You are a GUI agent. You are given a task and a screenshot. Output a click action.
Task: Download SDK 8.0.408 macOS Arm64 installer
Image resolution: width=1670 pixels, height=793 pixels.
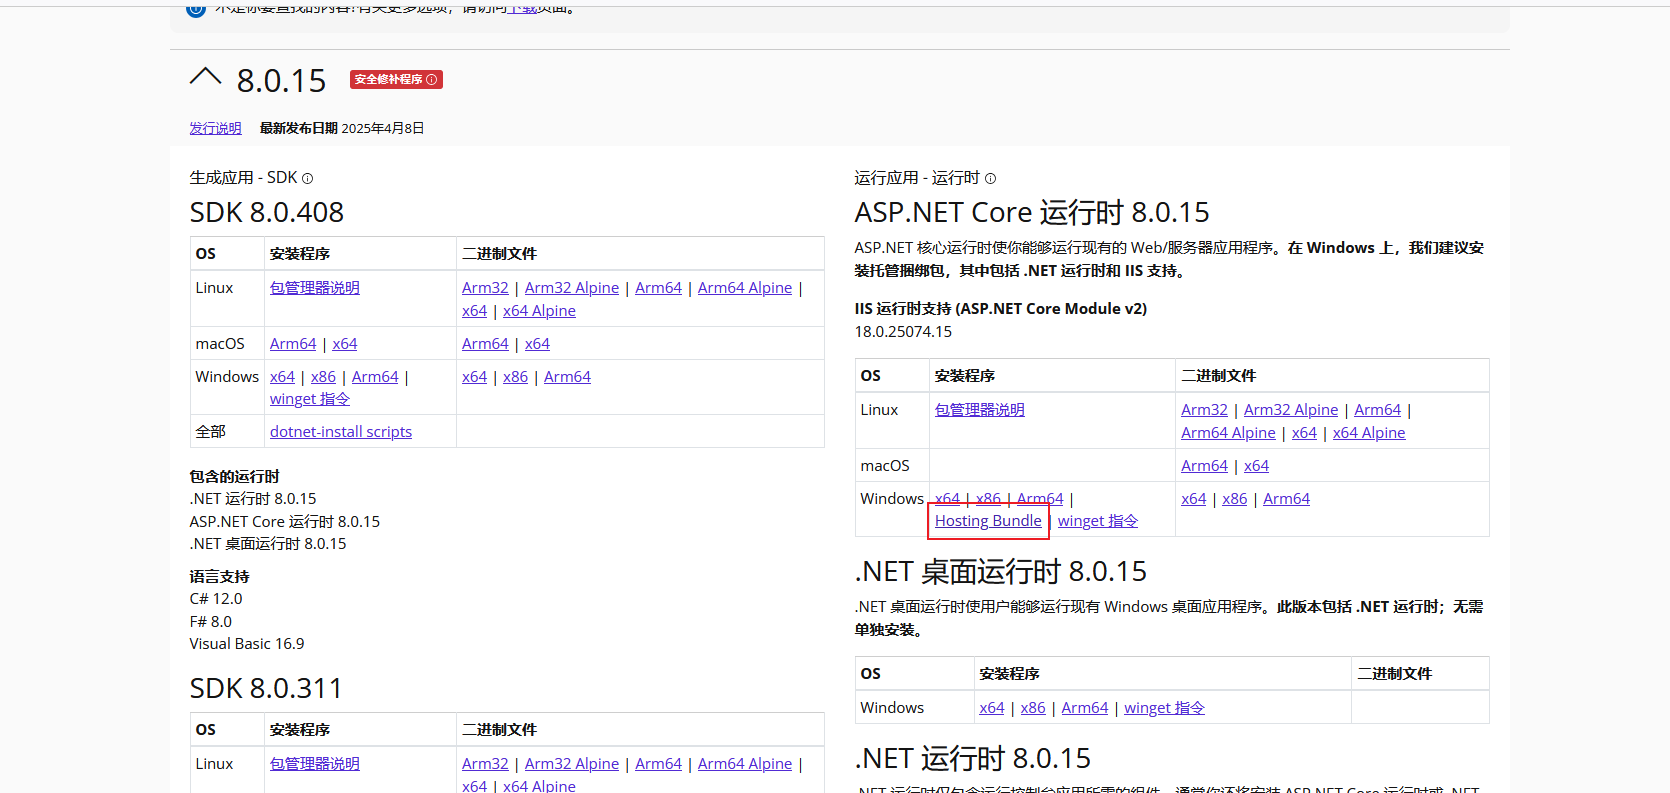click(293, 344)
